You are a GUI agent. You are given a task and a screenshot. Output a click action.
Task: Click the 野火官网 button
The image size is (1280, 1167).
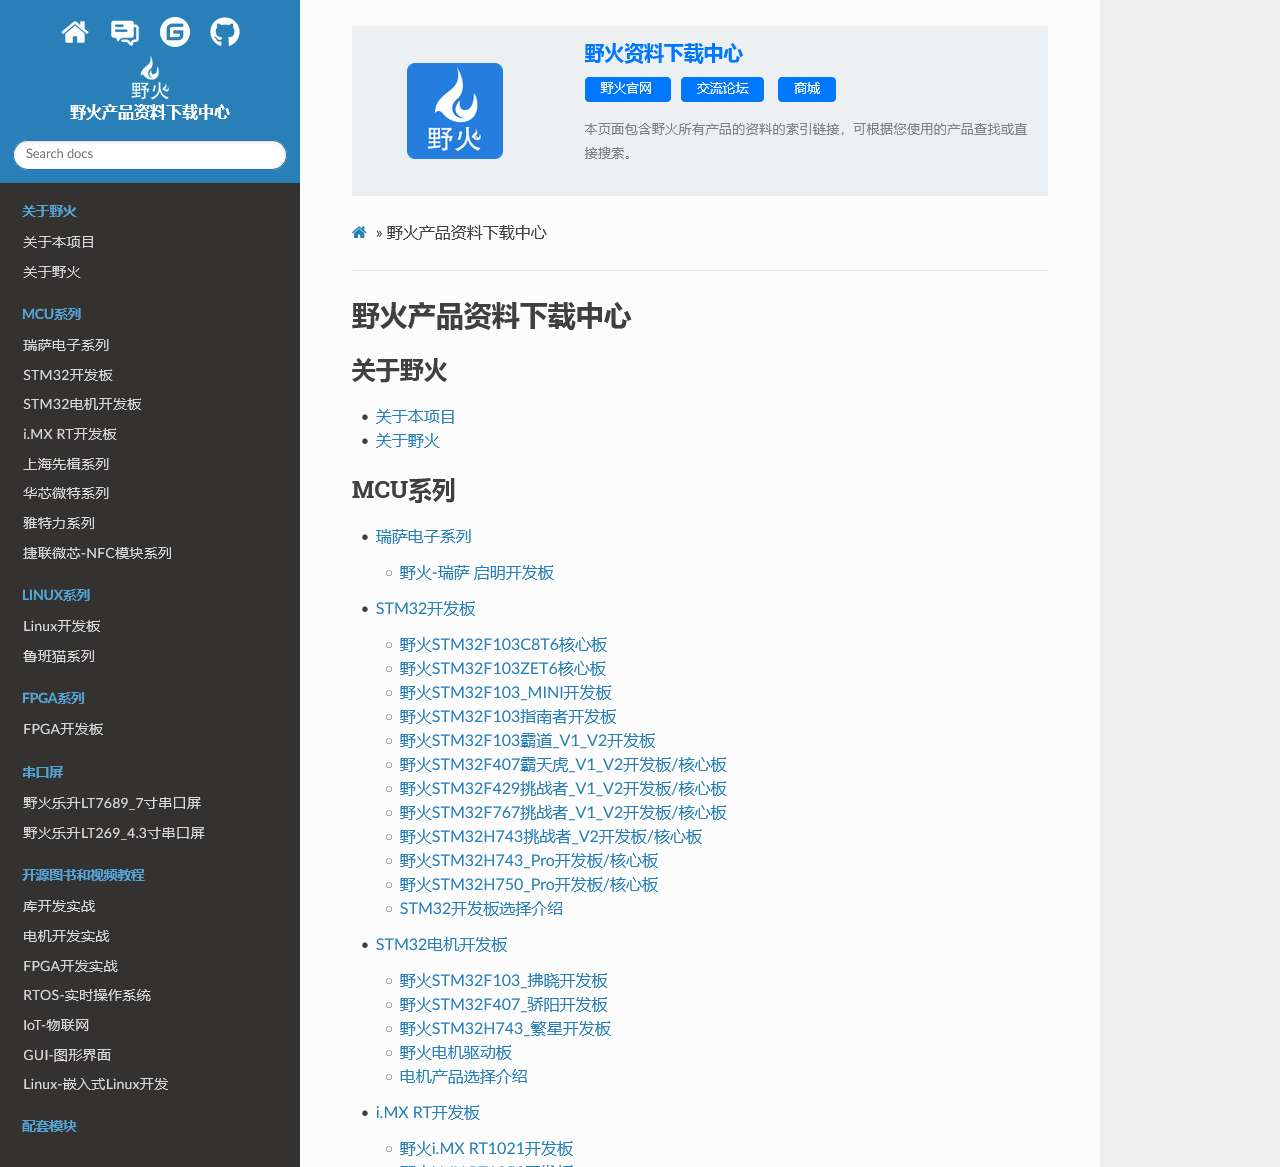(626, 89)
